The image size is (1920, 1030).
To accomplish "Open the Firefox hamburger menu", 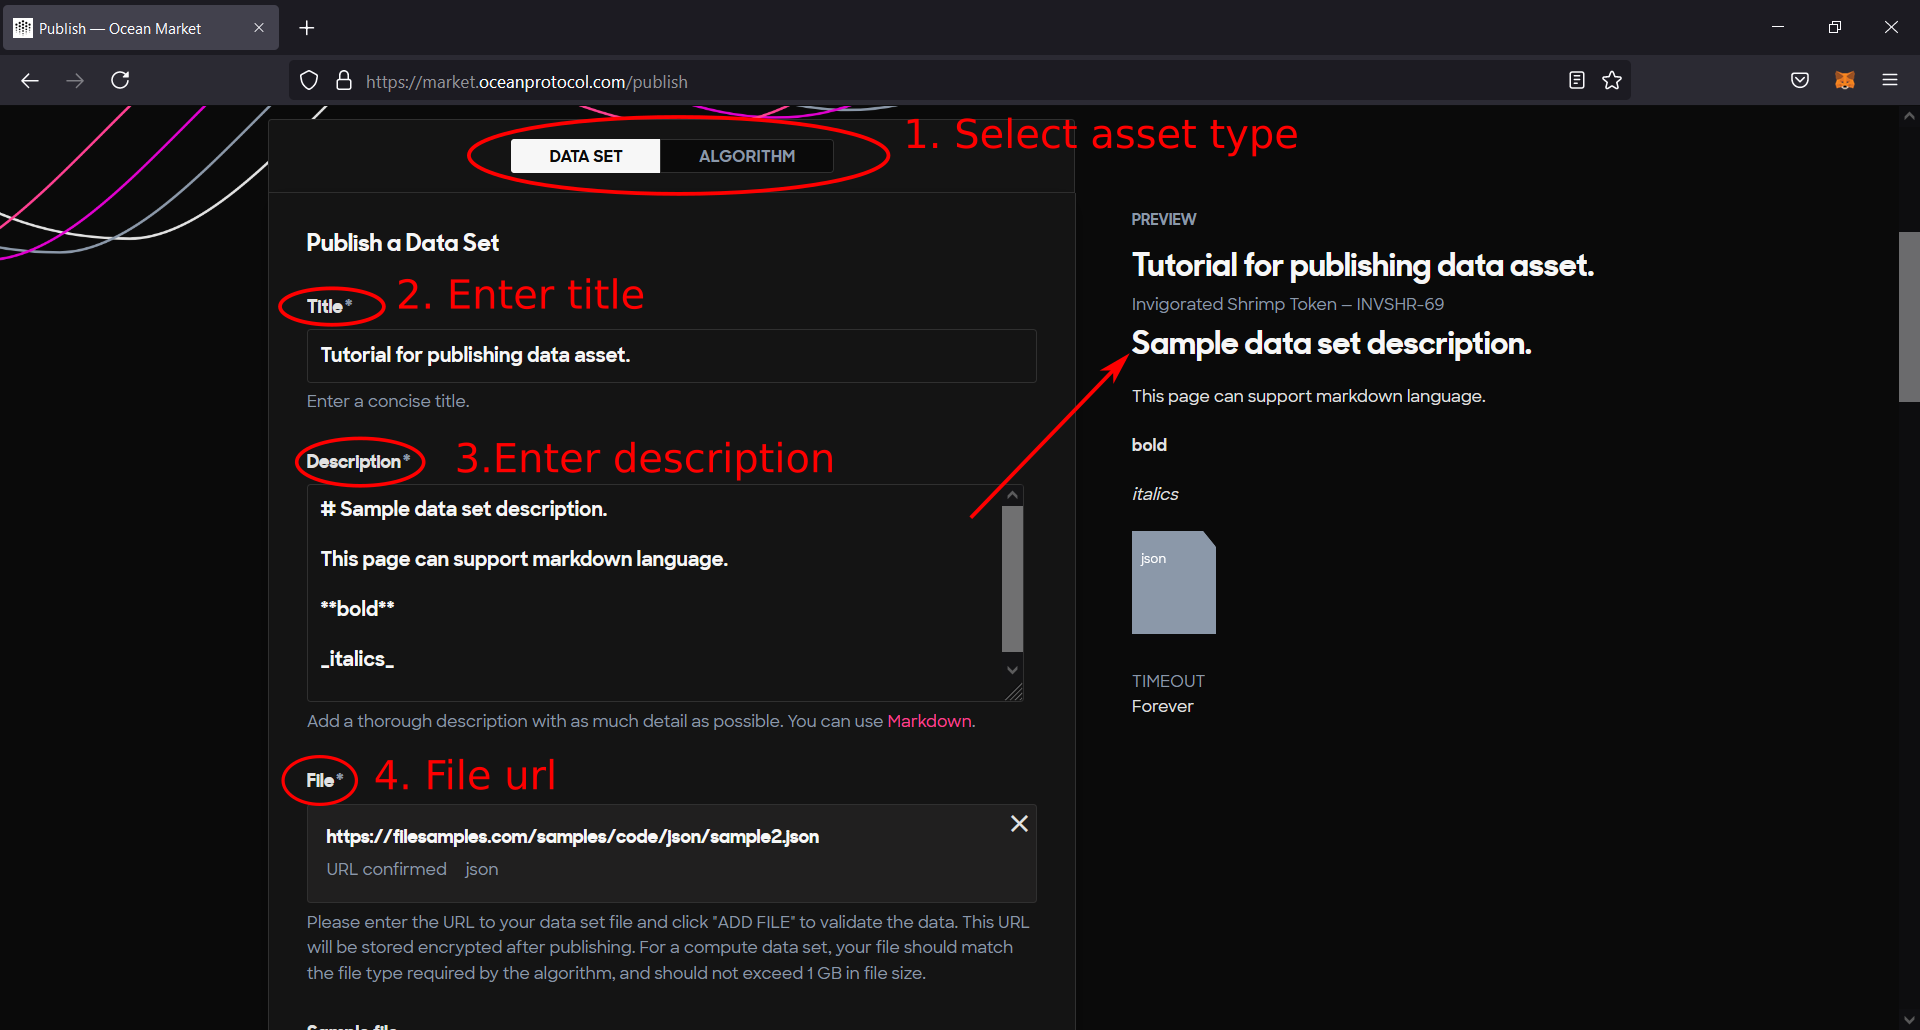I will click(1890, 80).
